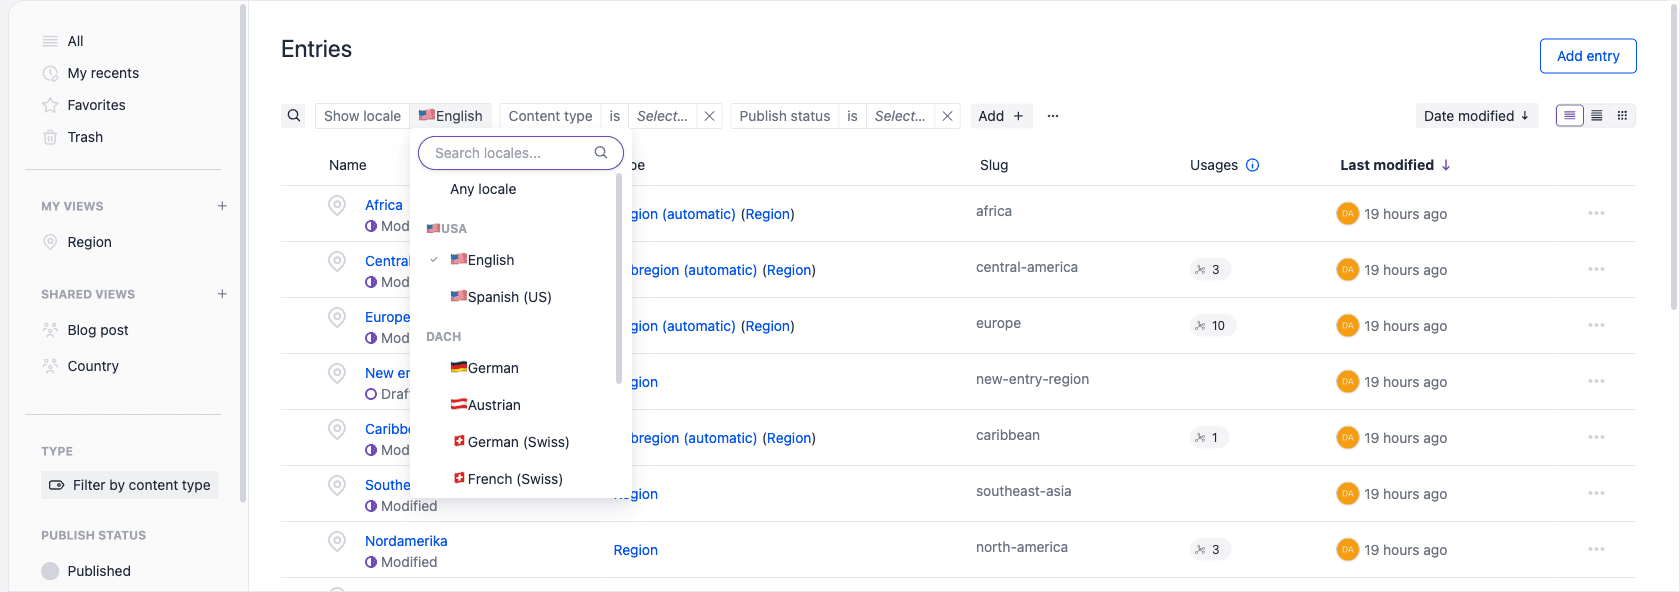Viewport: 1680px width, 592px height.
Task: Click the Slug column header
Action: click(x=994, y=165)
